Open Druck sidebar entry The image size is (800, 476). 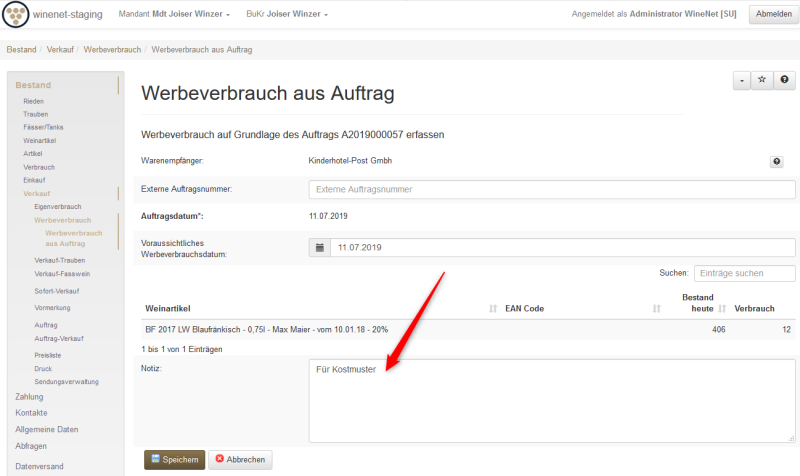click(x=43, y=369)
